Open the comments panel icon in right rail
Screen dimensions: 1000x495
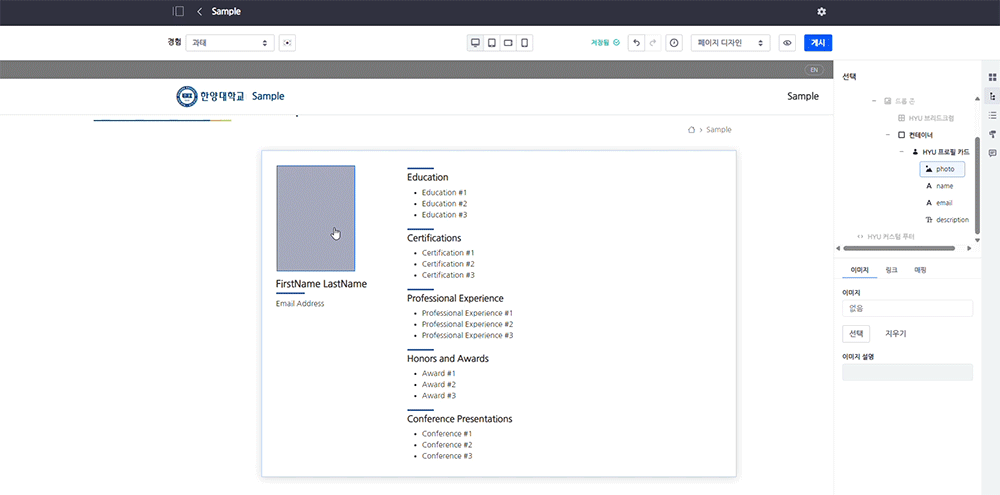coord(992,153)
